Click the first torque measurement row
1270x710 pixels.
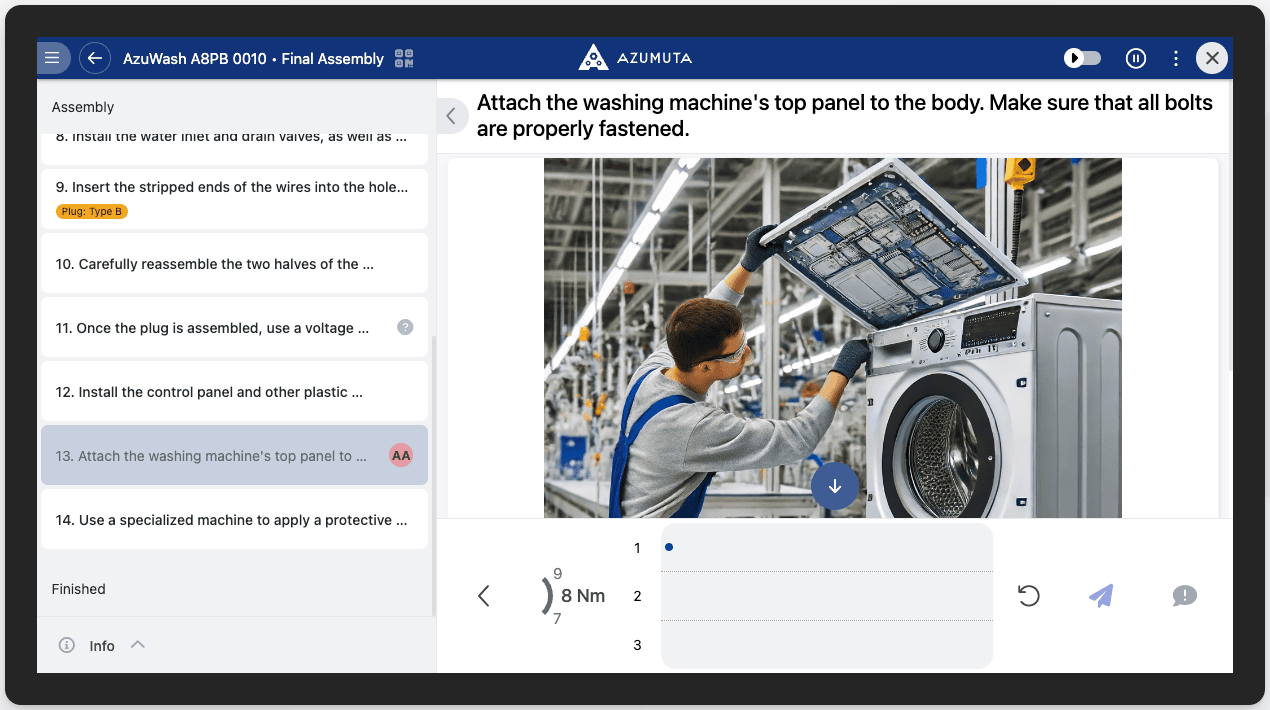(826, 548)
